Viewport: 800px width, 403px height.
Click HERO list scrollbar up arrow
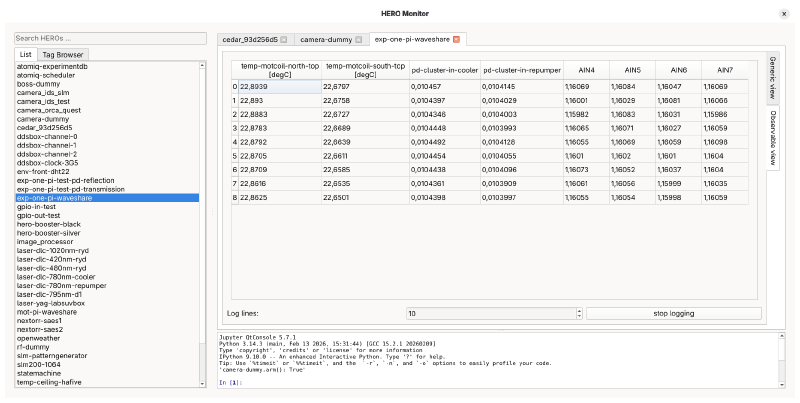click(x=203, y=65)
